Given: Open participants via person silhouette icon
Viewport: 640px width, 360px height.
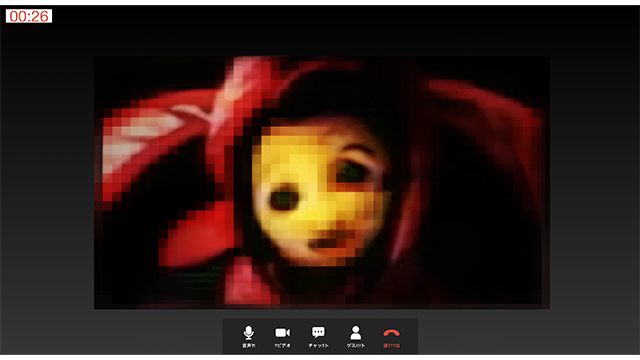Looking at the screenshot, I should click(x=356, y=333).
